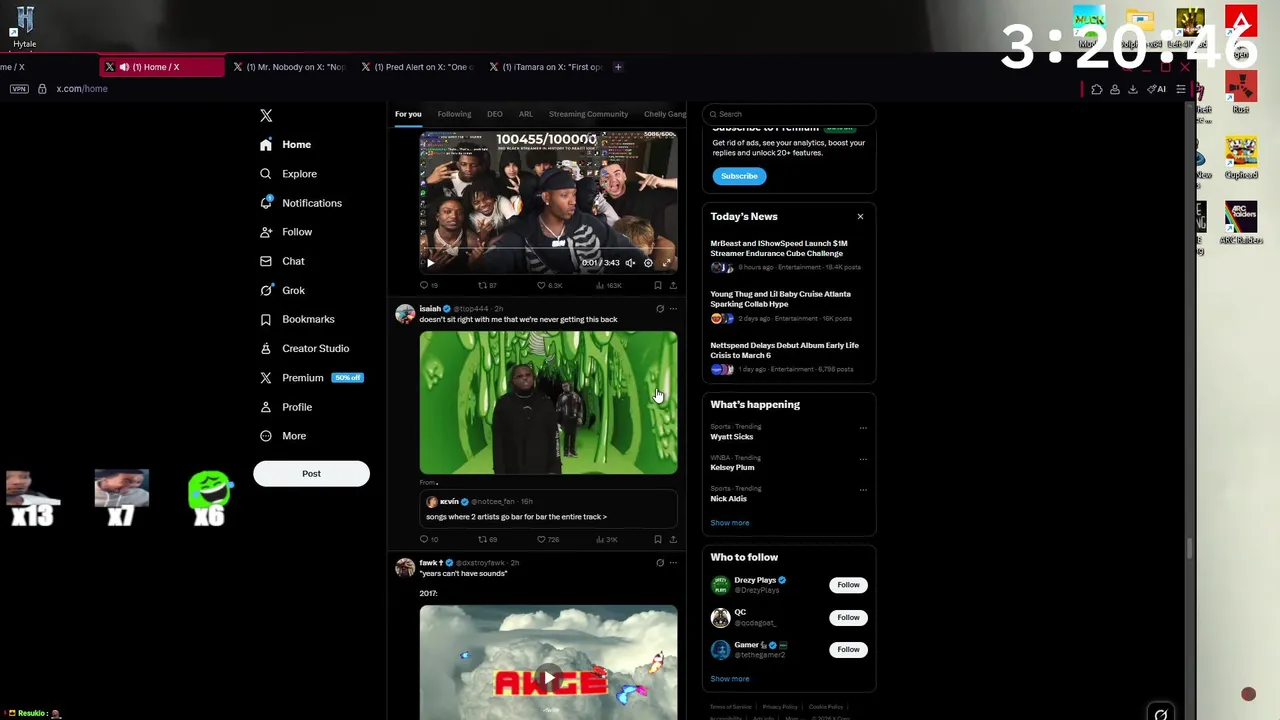The image size is (1280, 720).
Task: Open more options on isaiah's post
Action: click(673, 309)
